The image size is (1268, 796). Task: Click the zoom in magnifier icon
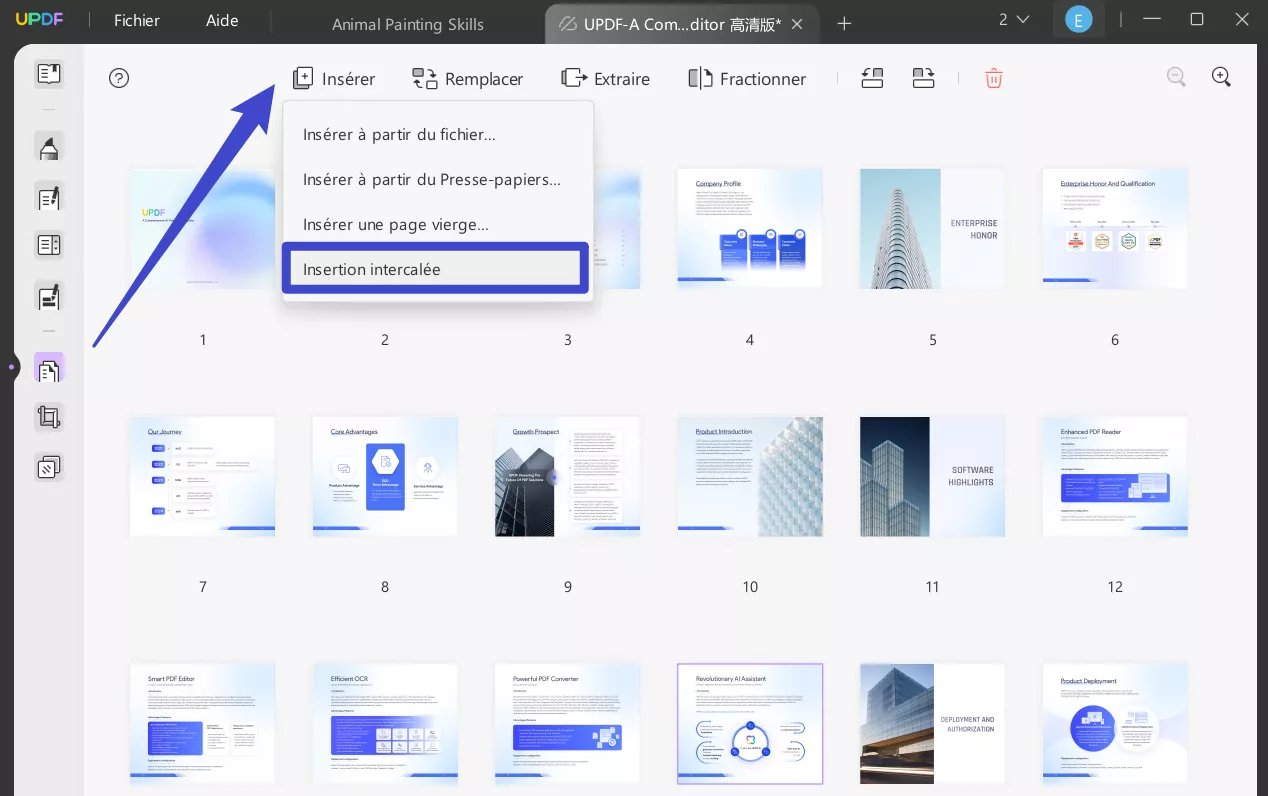point(1221,77)
